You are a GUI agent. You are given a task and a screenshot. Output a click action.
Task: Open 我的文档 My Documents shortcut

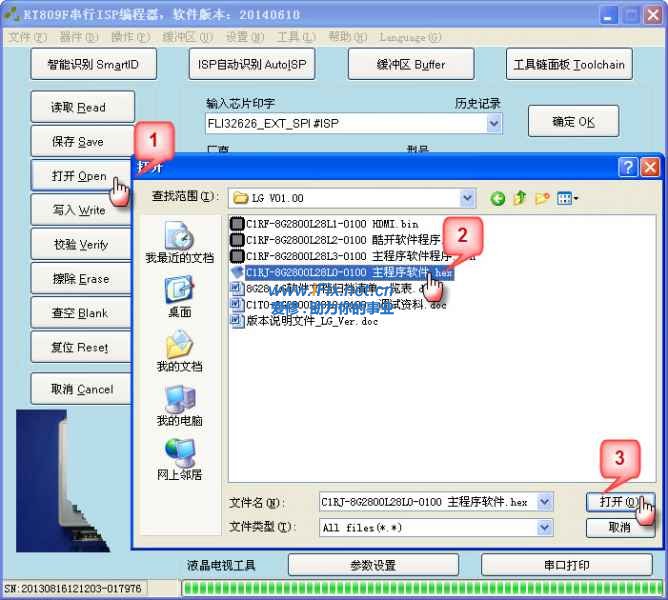(x=179, y=352)
